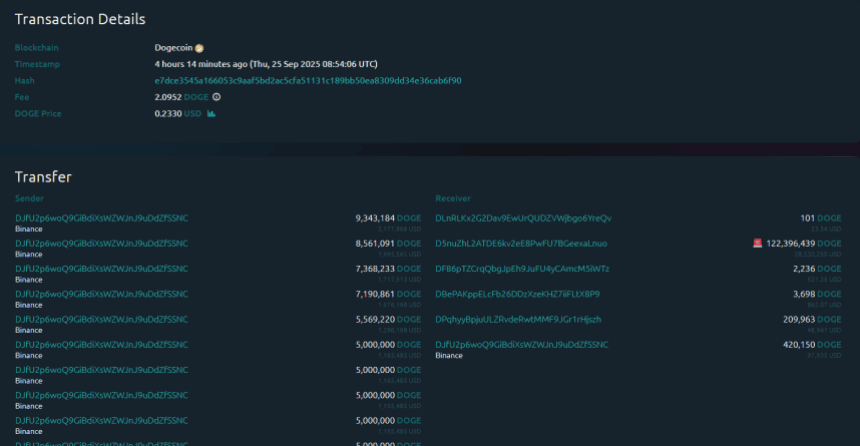Open receiver address D5nuZhL2ATDE6kv...
Image resolution: width=860 pixels, height=446 pixels.
[x=521, y=243]
